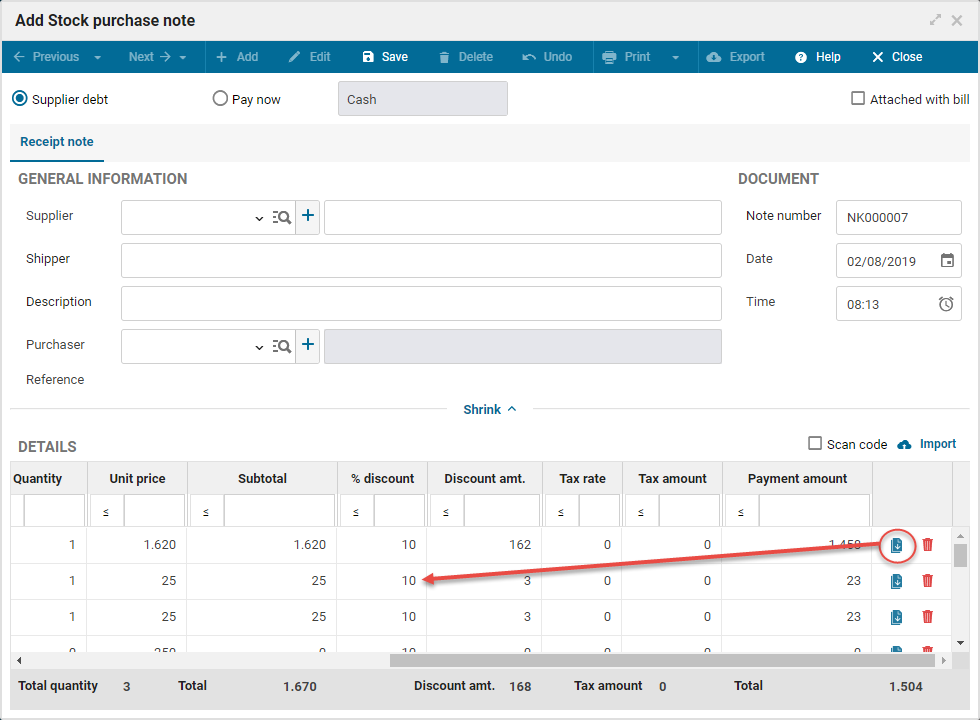Screen dimensions: 980x720
Task: Switch to the Receipt note tab
Action: point(57,142)
